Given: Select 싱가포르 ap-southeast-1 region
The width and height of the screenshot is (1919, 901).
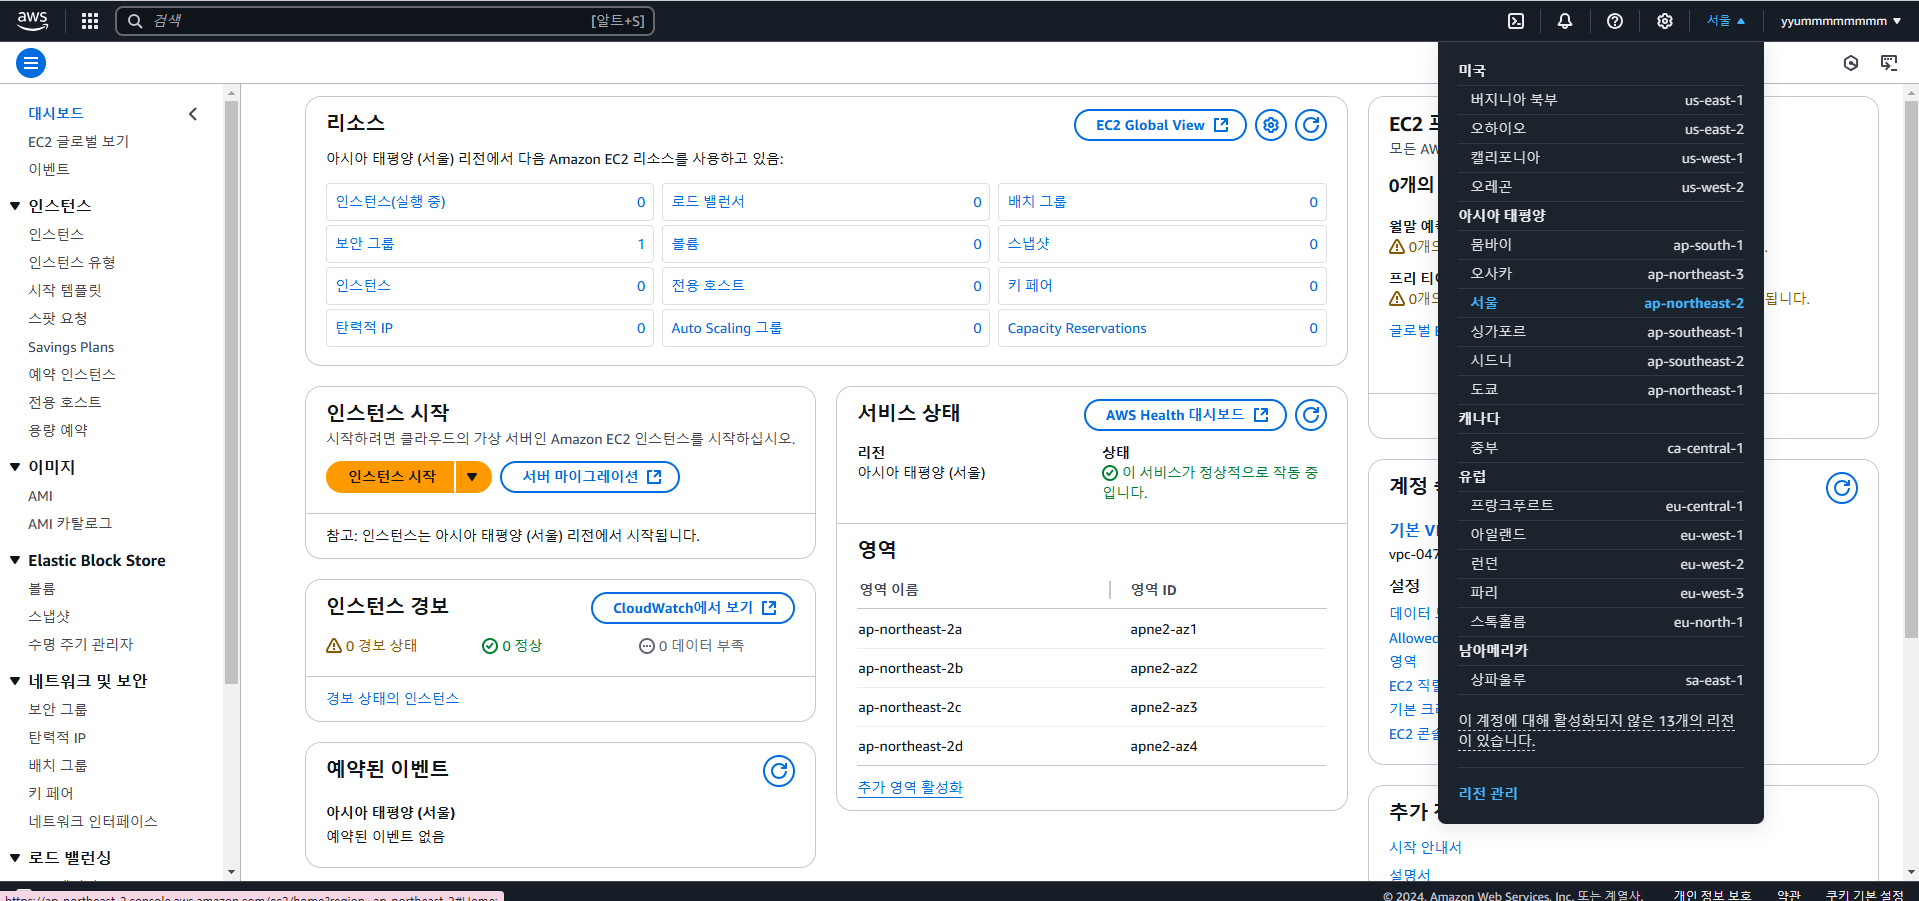Looking at the screenshot, I should point(1601,332).
